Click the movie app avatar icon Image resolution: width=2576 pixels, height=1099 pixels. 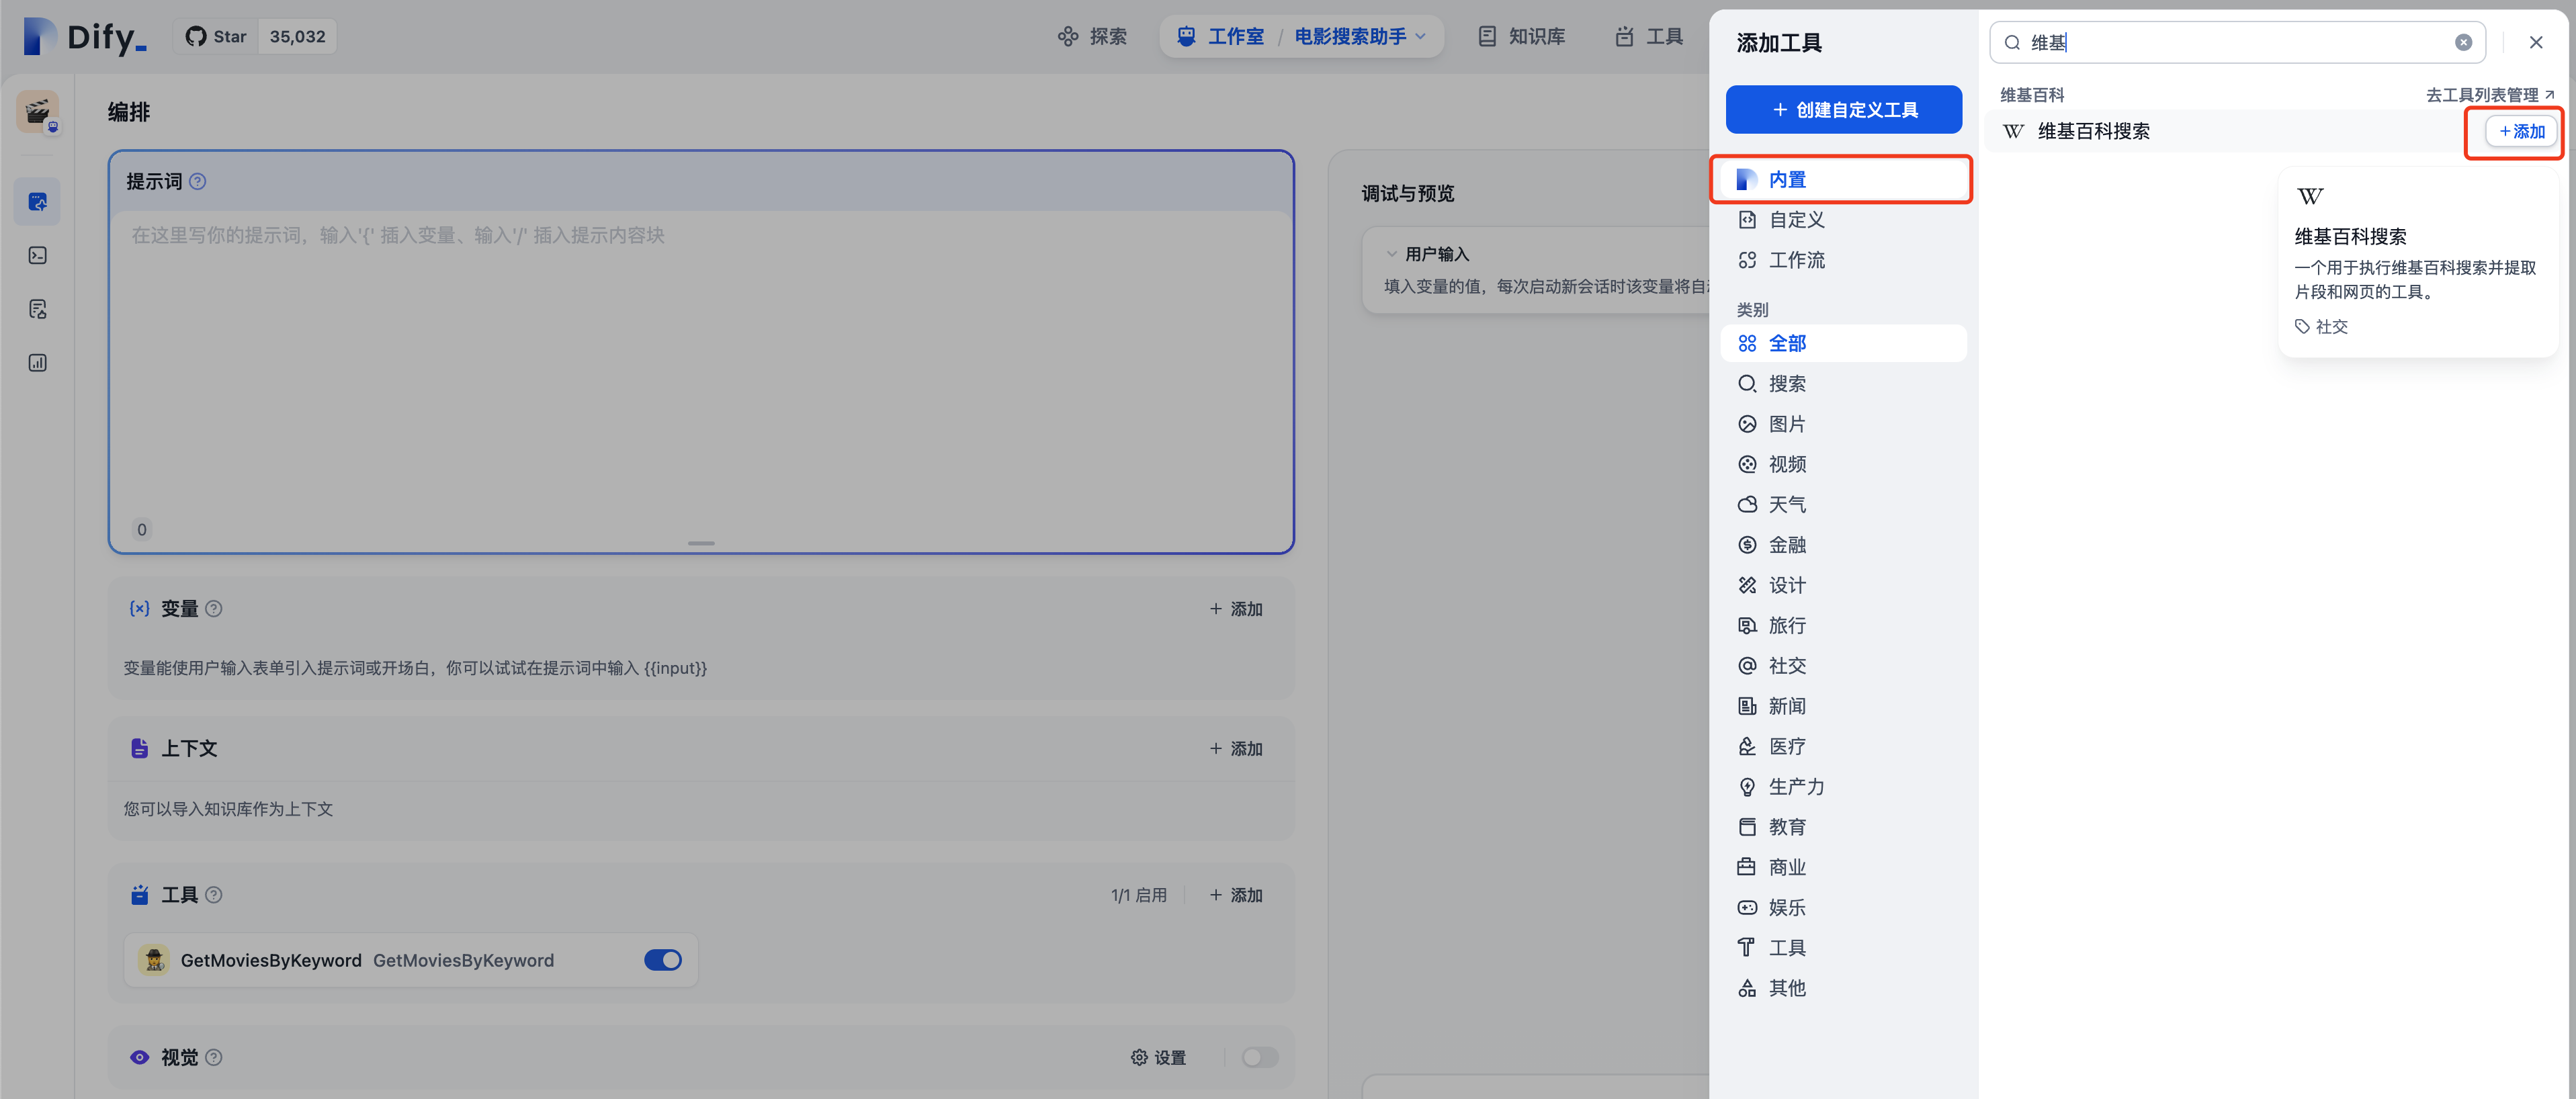pyautogui.click(x=38, y=112)
